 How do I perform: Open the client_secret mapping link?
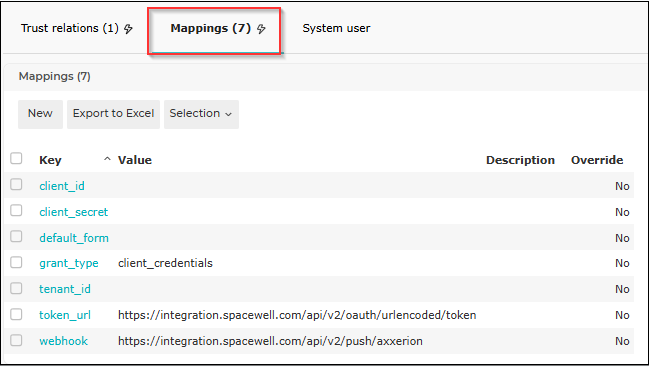(74, 212)
